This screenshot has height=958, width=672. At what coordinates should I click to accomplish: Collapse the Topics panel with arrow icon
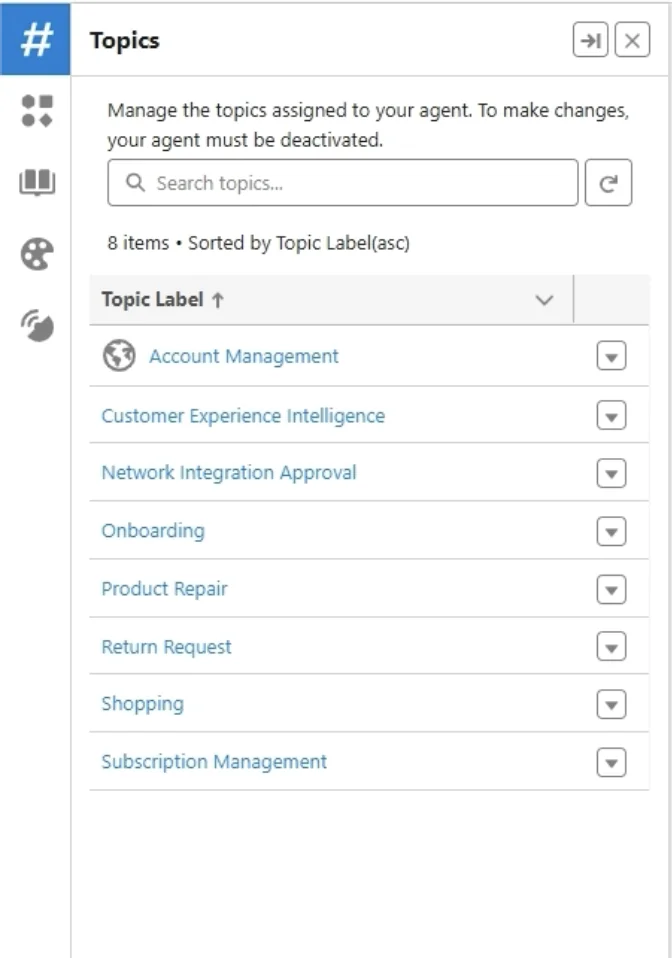[x=590, y=40]
